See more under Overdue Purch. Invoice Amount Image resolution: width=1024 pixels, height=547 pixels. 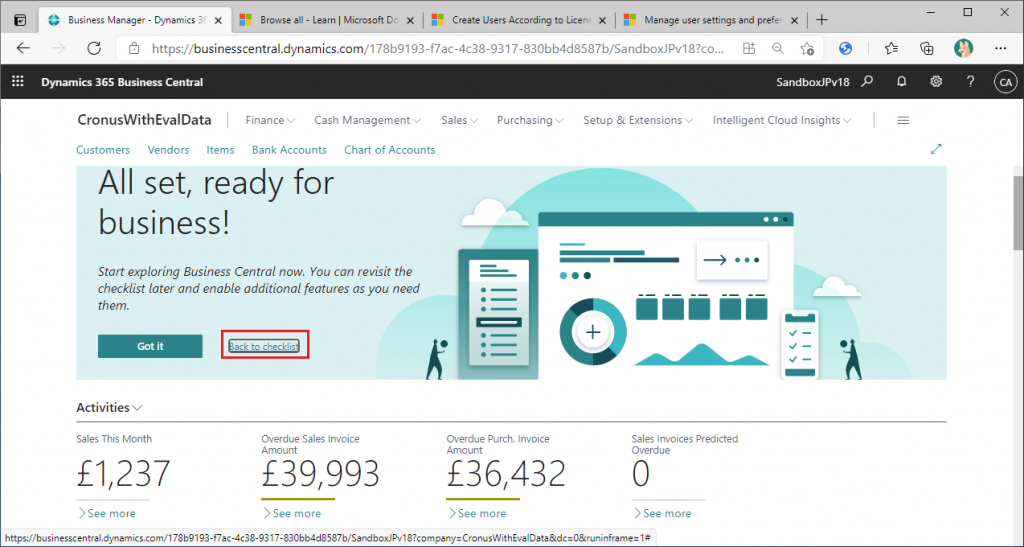click(x=477, y=513)
